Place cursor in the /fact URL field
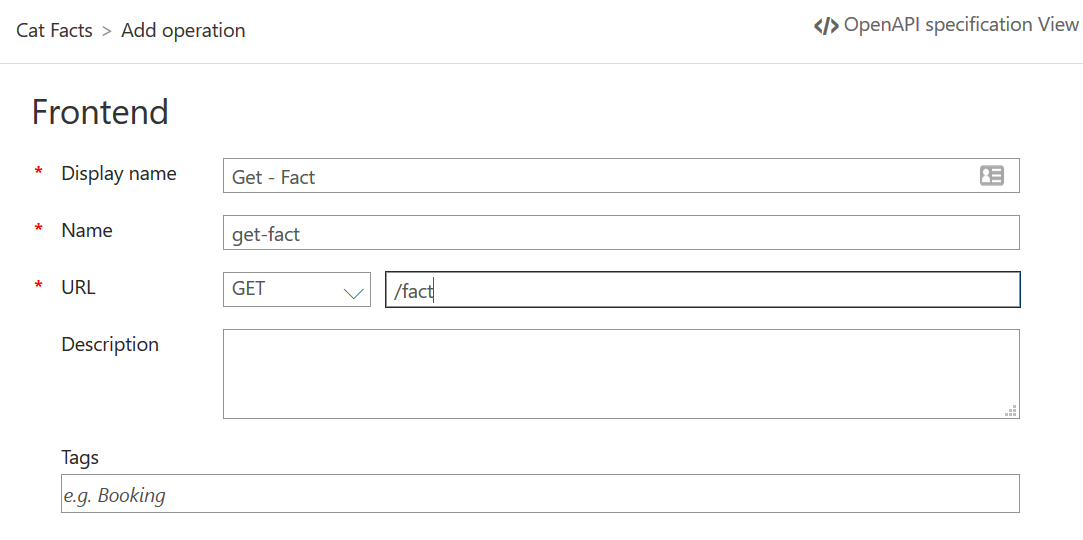Image resolution: width=1083 pixels, height=540 pixels. [700, 290]
